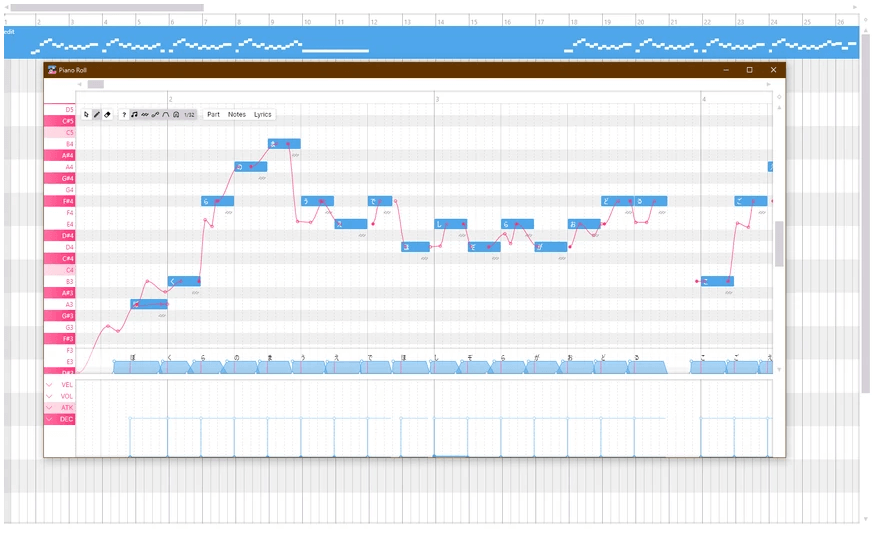
Task: Click the vertical scrollbar thumb in piano roll
Action: (779, 243)
